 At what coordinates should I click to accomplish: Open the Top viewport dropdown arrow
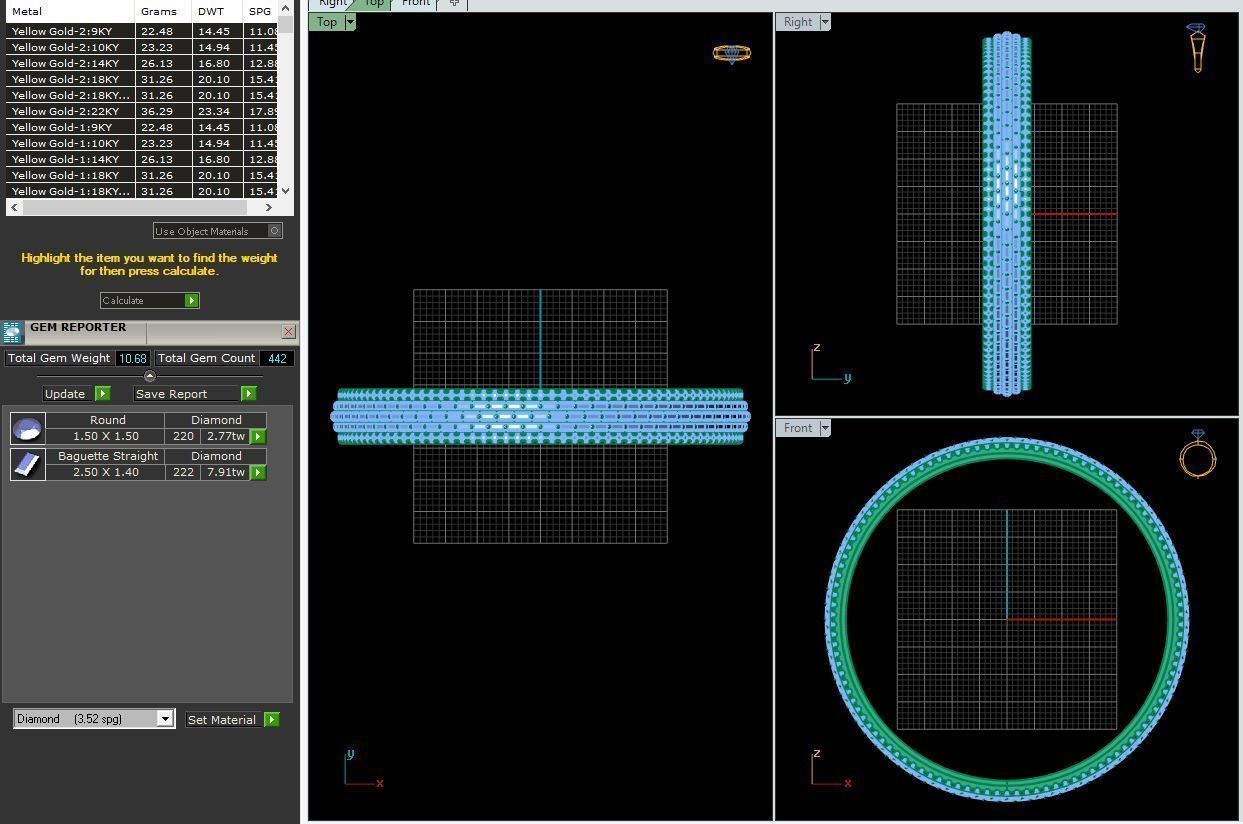click(350, 22)
